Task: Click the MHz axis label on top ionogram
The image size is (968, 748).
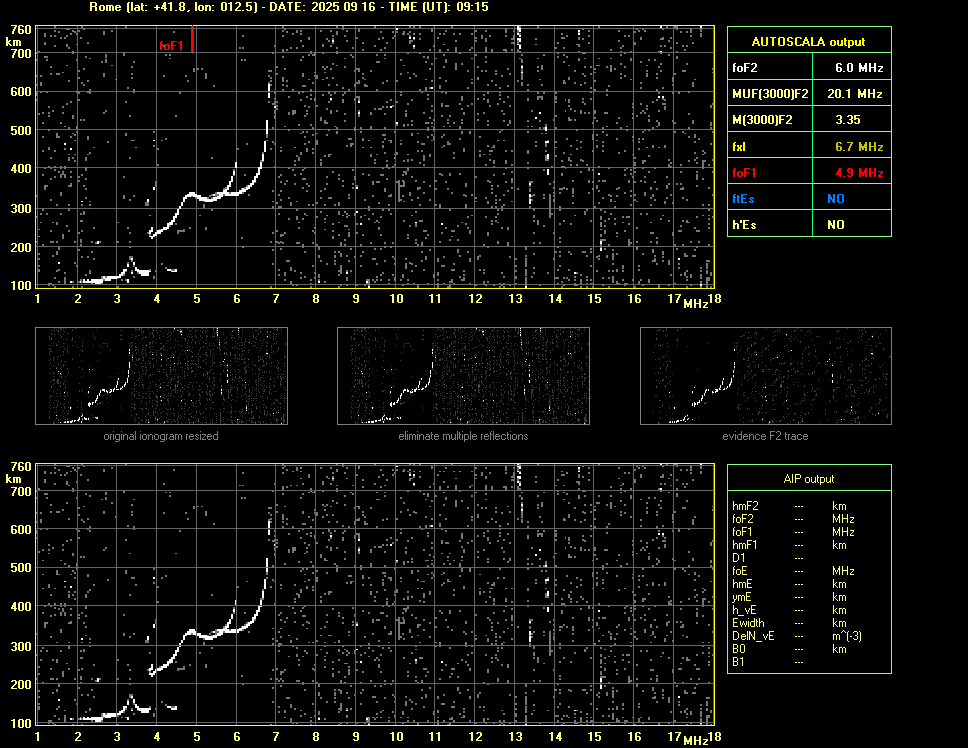Action: [x=695, y=303]
